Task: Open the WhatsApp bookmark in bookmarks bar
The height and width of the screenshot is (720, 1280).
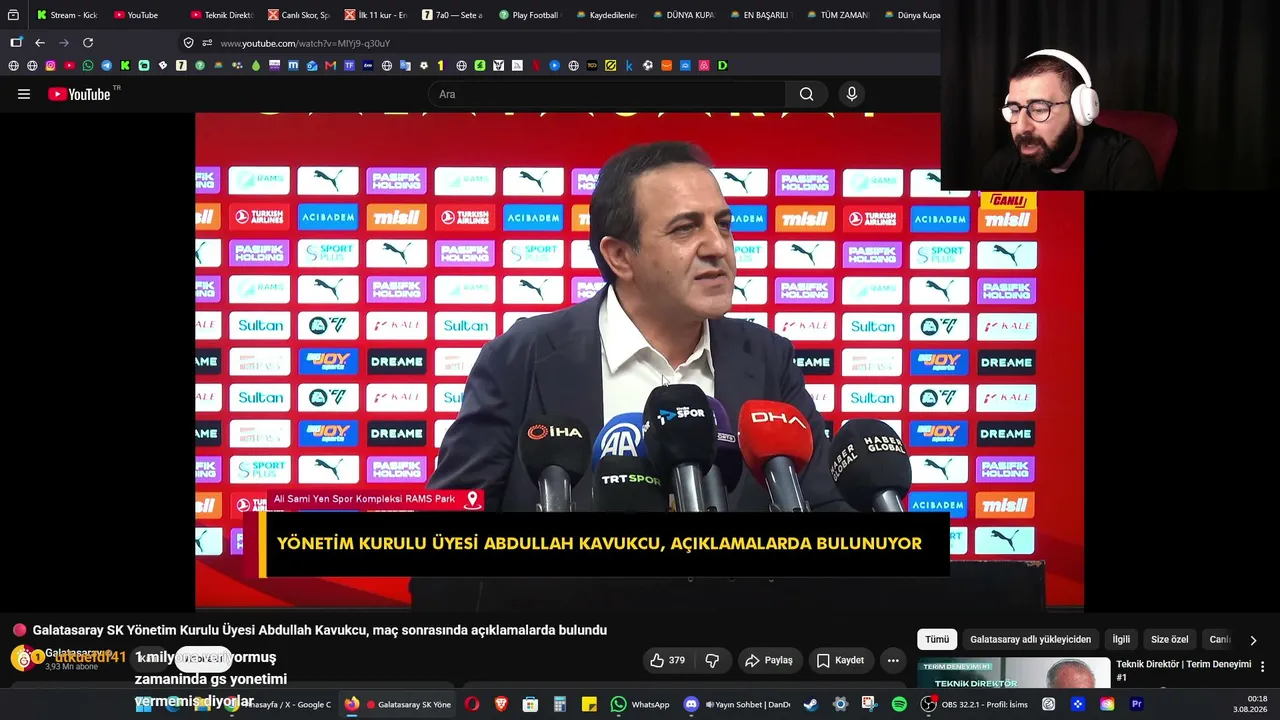Action: (x=88, y=66)
